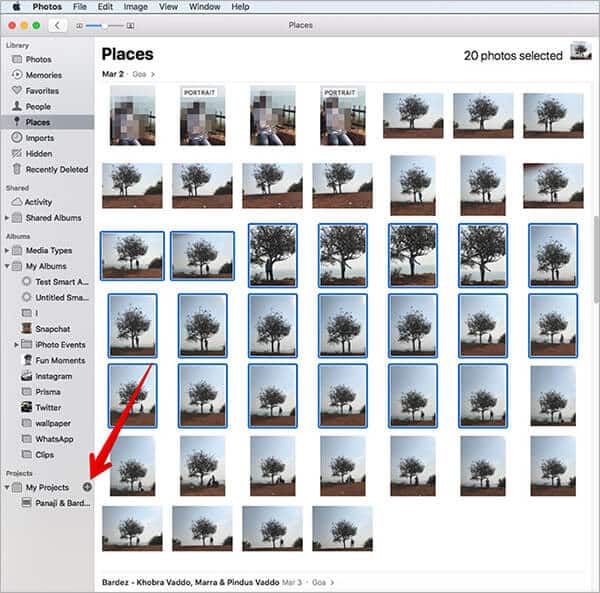
Task: Open the Help menu
Action: 240,7
